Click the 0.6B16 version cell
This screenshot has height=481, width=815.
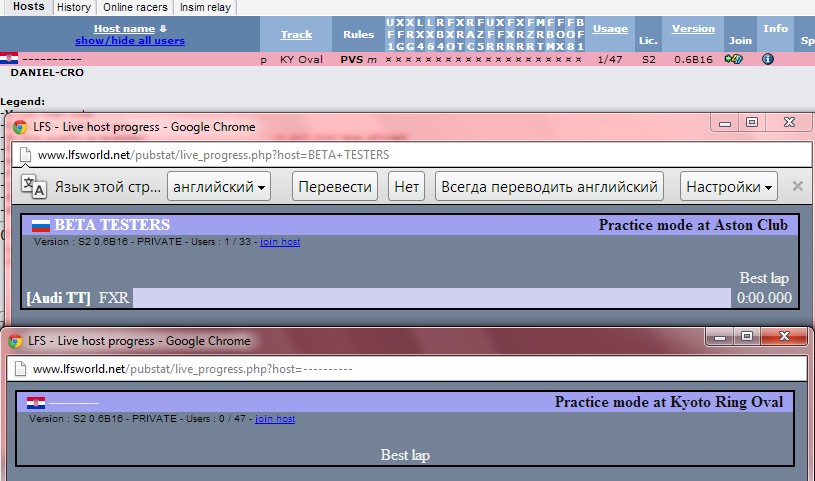(693, 59)
